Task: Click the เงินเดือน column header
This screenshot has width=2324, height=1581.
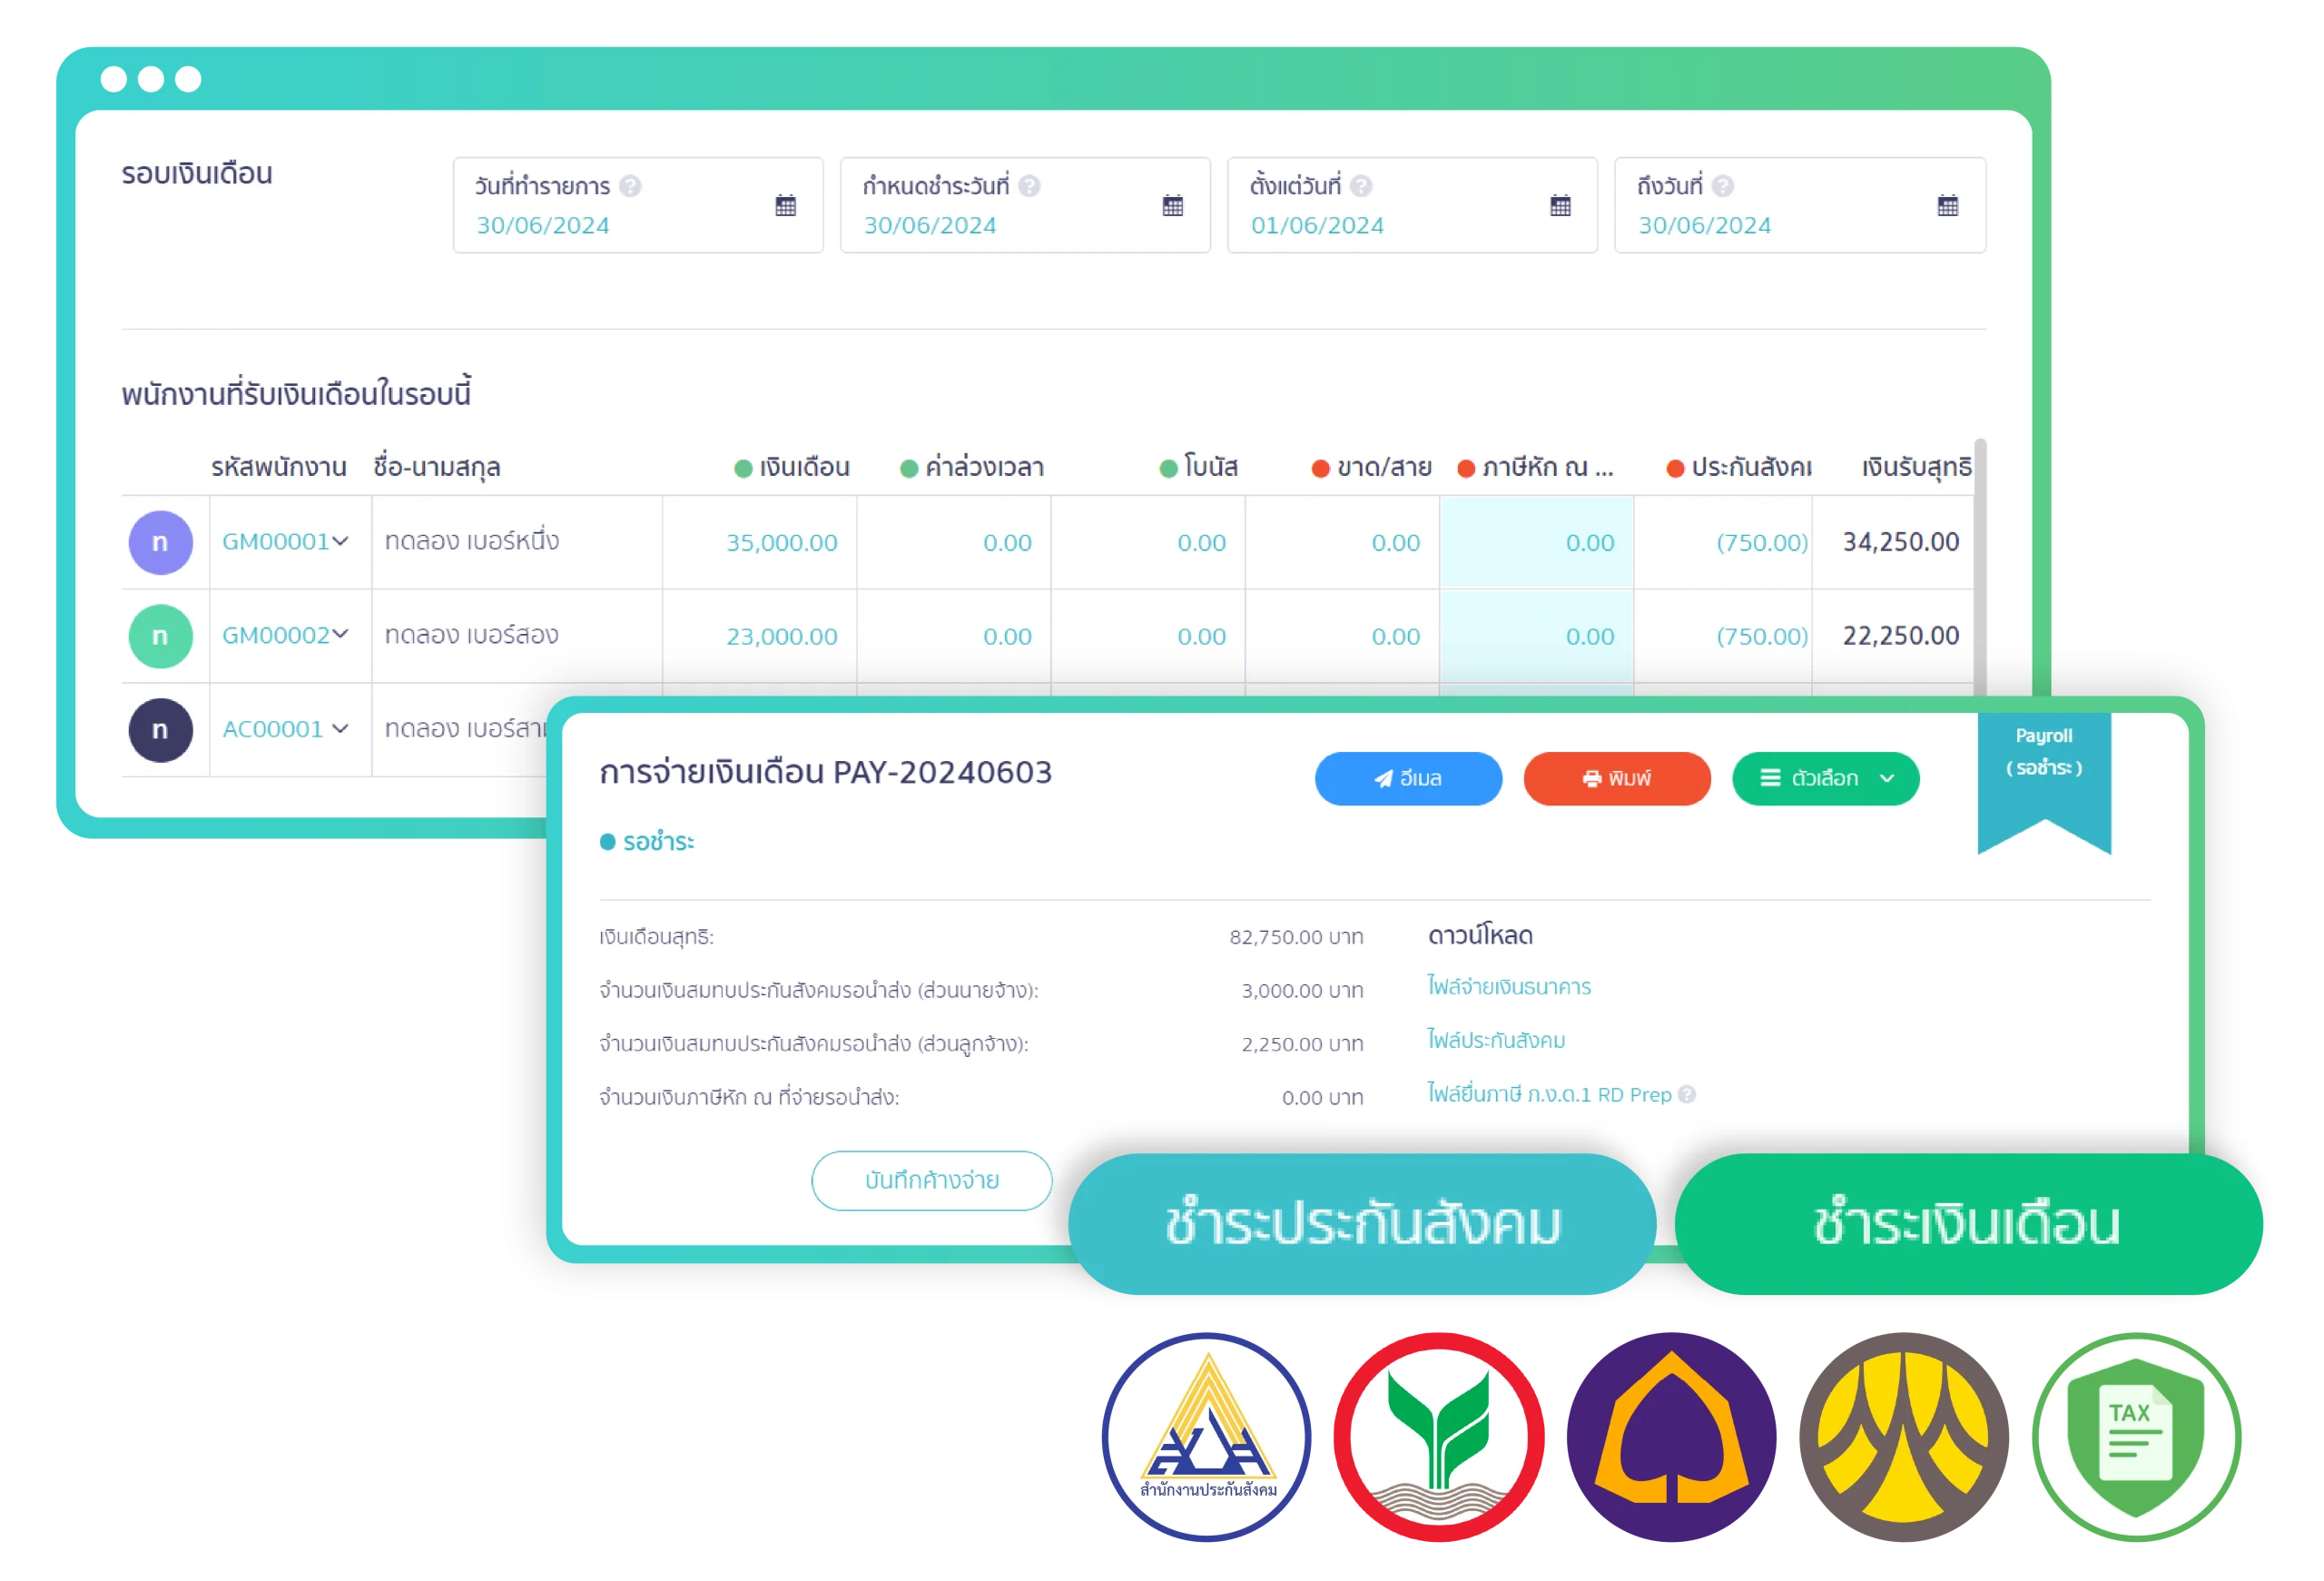Action: pos(792,467)
